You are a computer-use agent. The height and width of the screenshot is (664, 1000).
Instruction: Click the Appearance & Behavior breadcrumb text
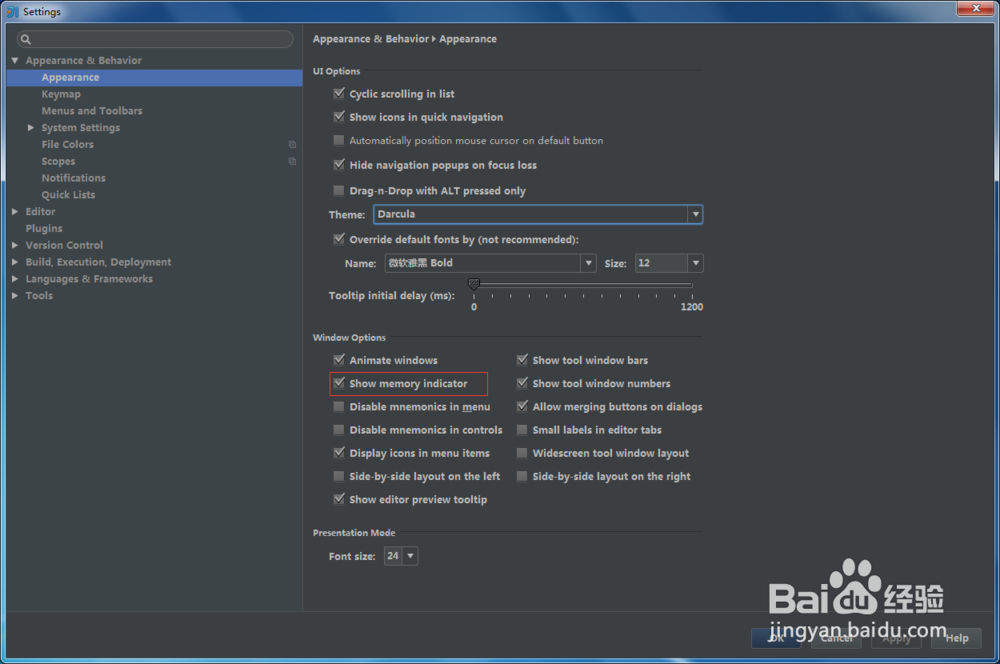371,39
